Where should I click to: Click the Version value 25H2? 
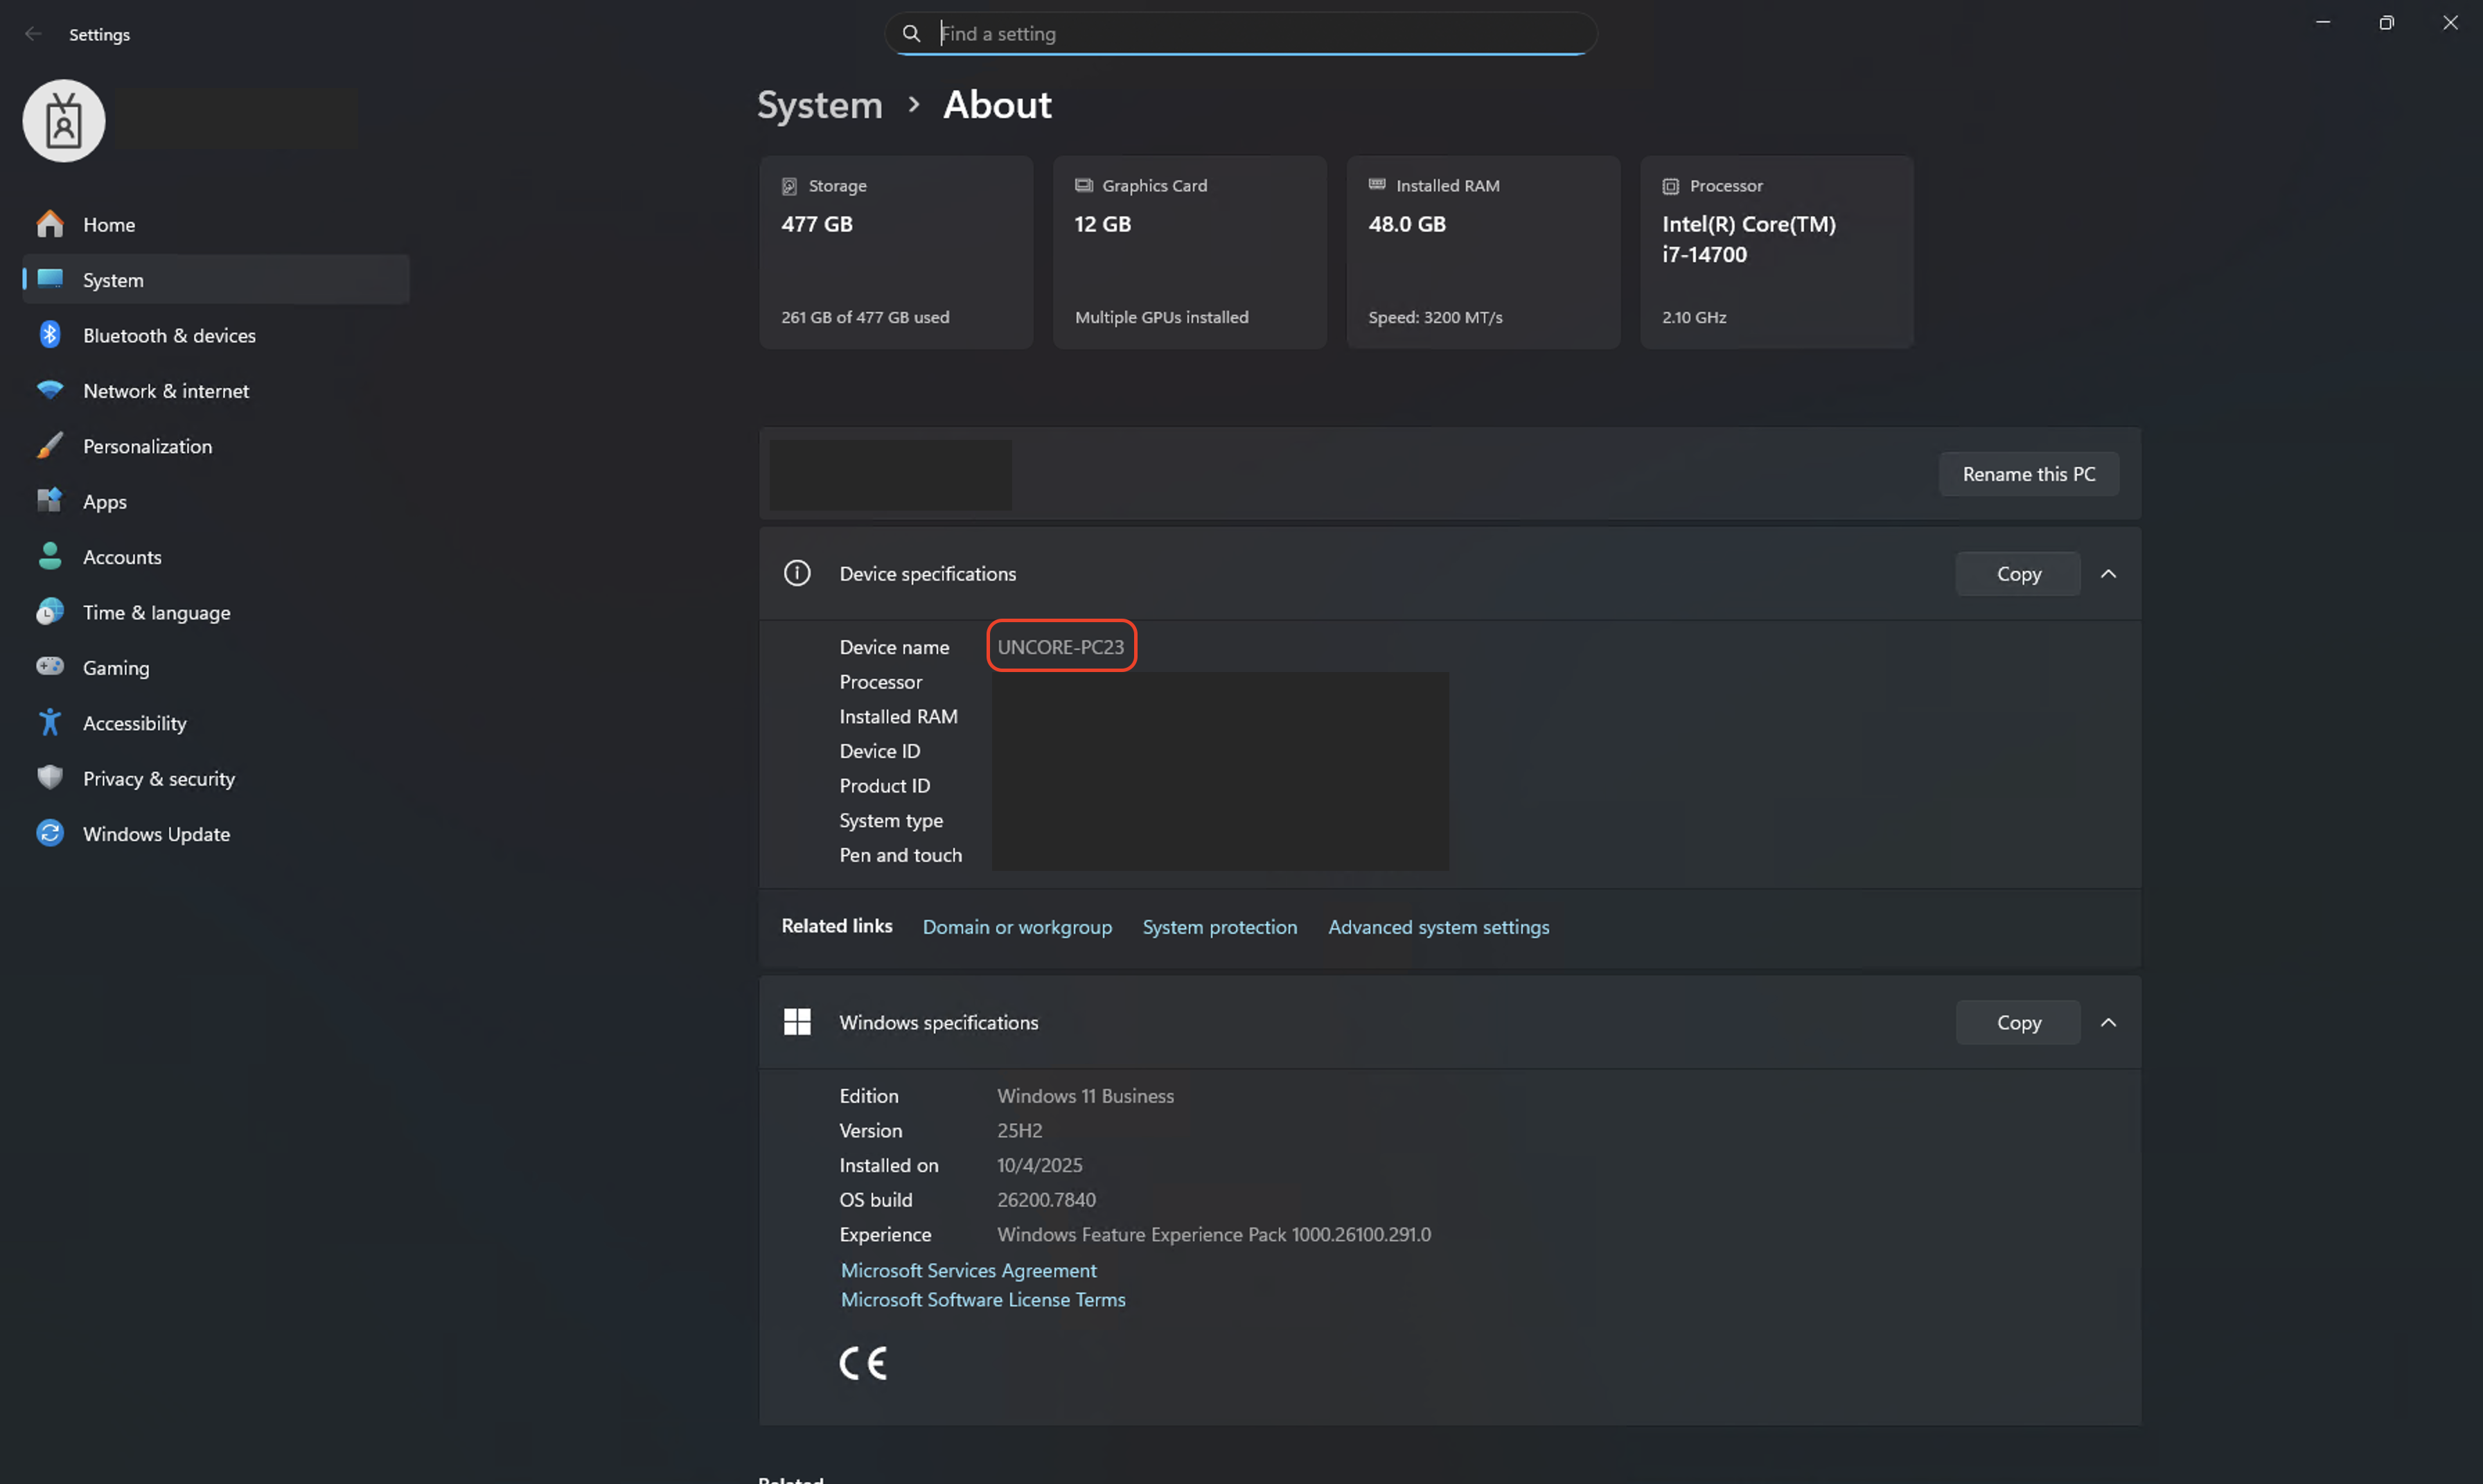click(x=1019, y=1130)
